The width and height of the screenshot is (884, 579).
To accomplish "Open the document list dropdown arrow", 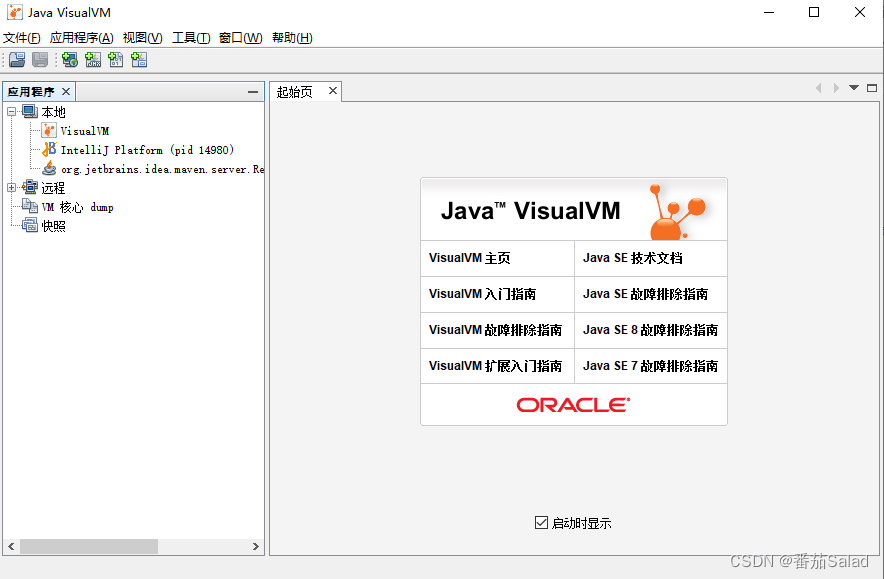I will 854,88.
